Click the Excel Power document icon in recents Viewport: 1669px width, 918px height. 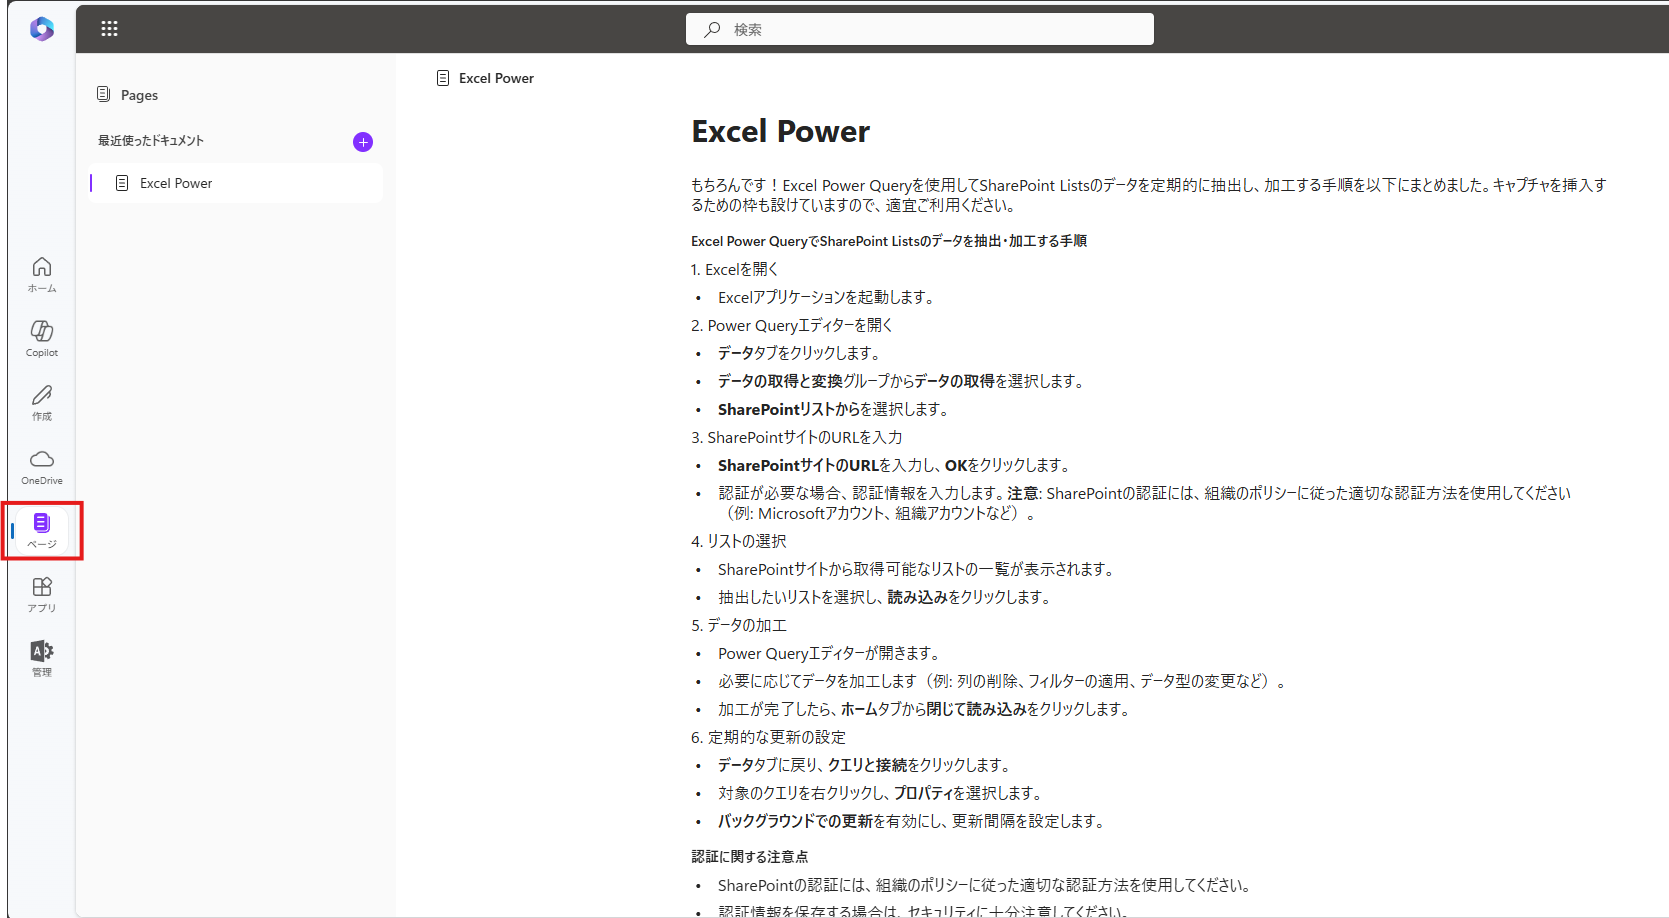pyautogui.click(x=122, y=182)
